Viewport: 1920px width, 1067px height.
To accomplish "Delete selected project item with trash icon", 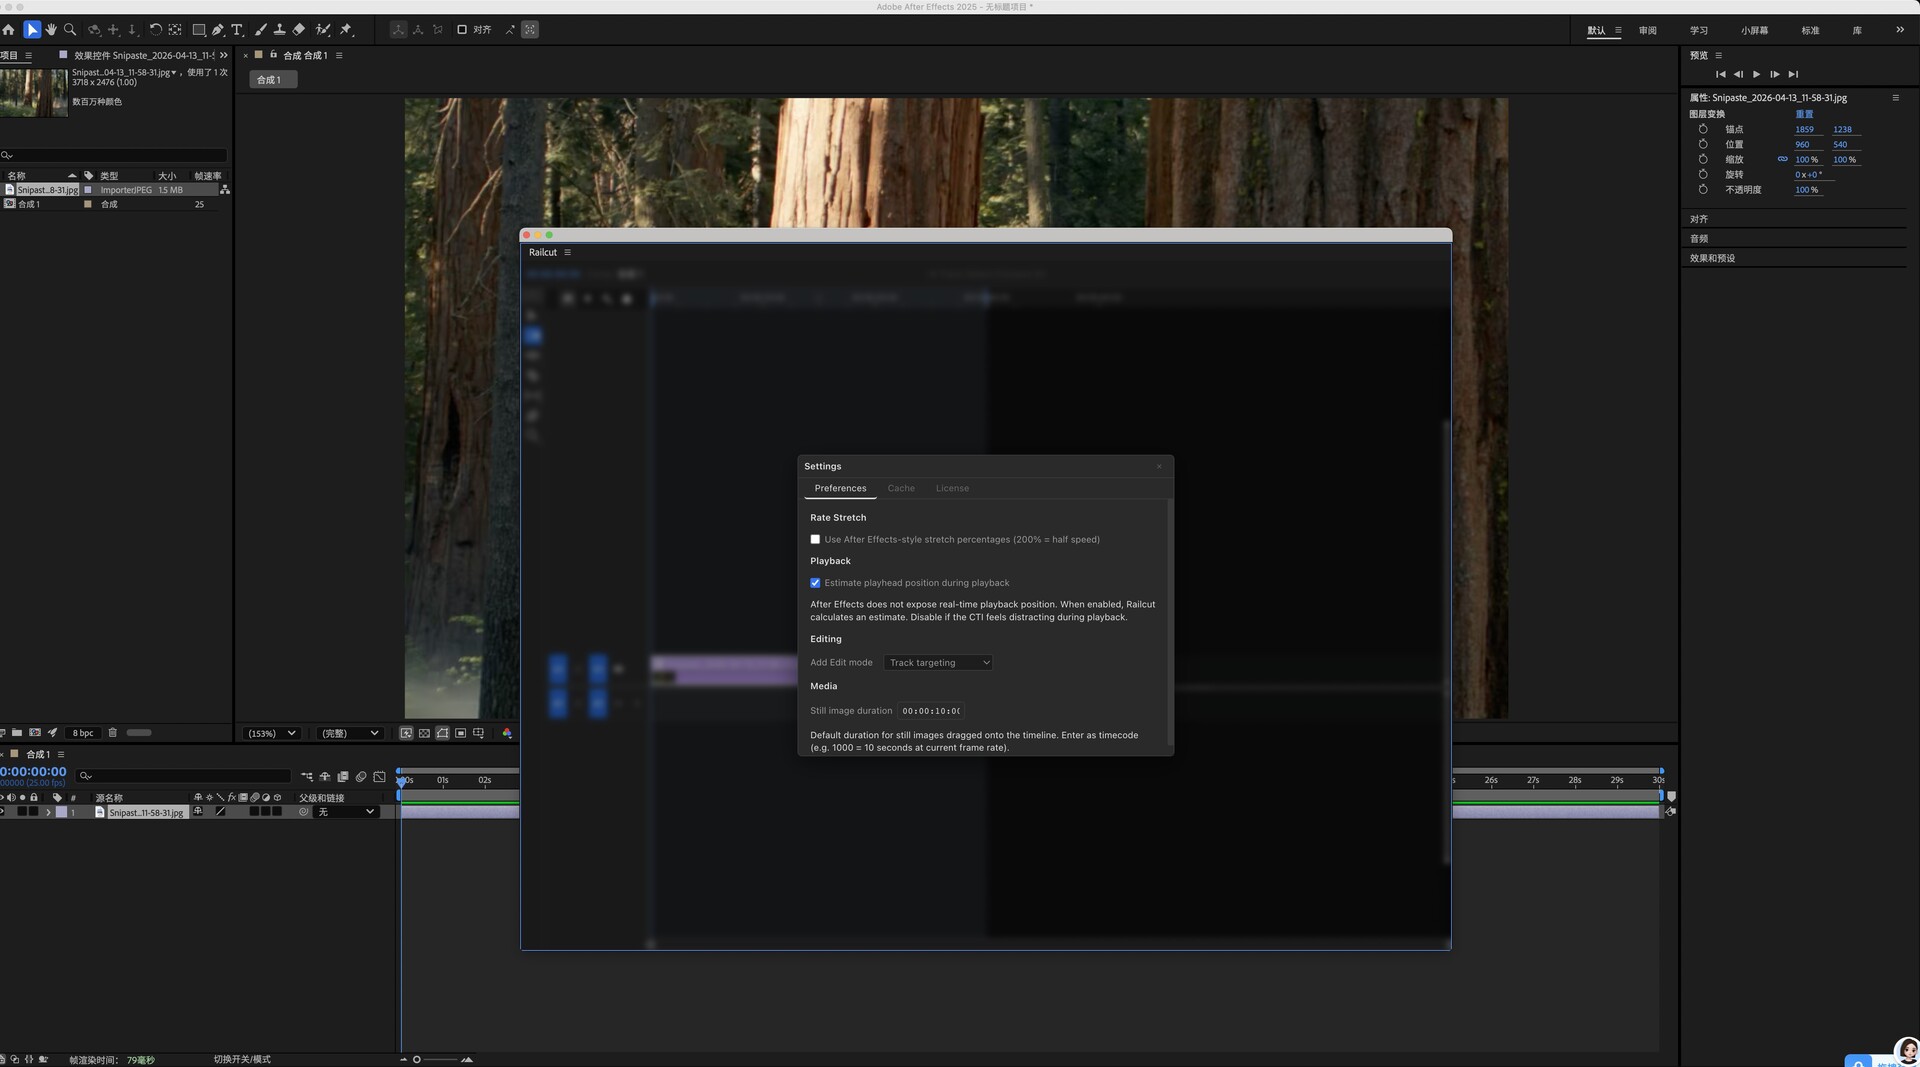I will (x=113, y=733).
